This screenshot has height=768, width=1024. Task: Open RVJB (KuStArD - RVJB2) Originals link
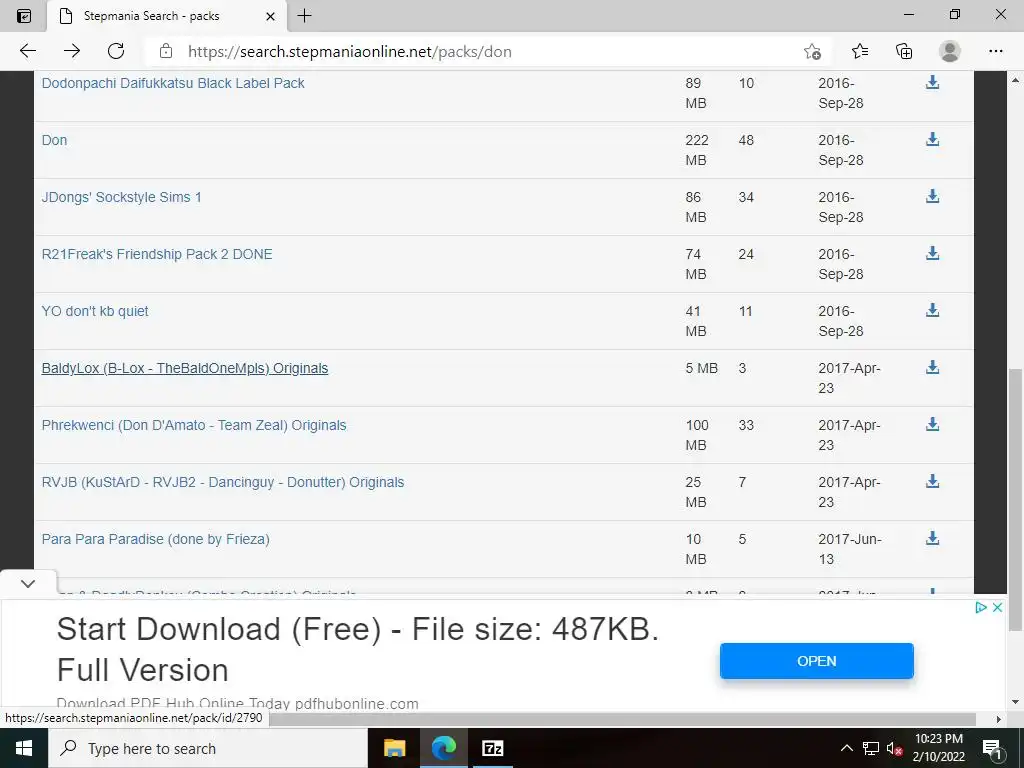coord(223,482)
